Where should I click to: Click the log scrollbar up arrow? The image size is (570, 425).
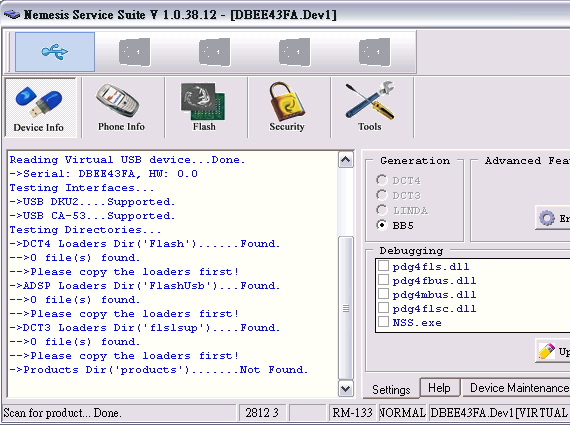click(x=346, y=160)
